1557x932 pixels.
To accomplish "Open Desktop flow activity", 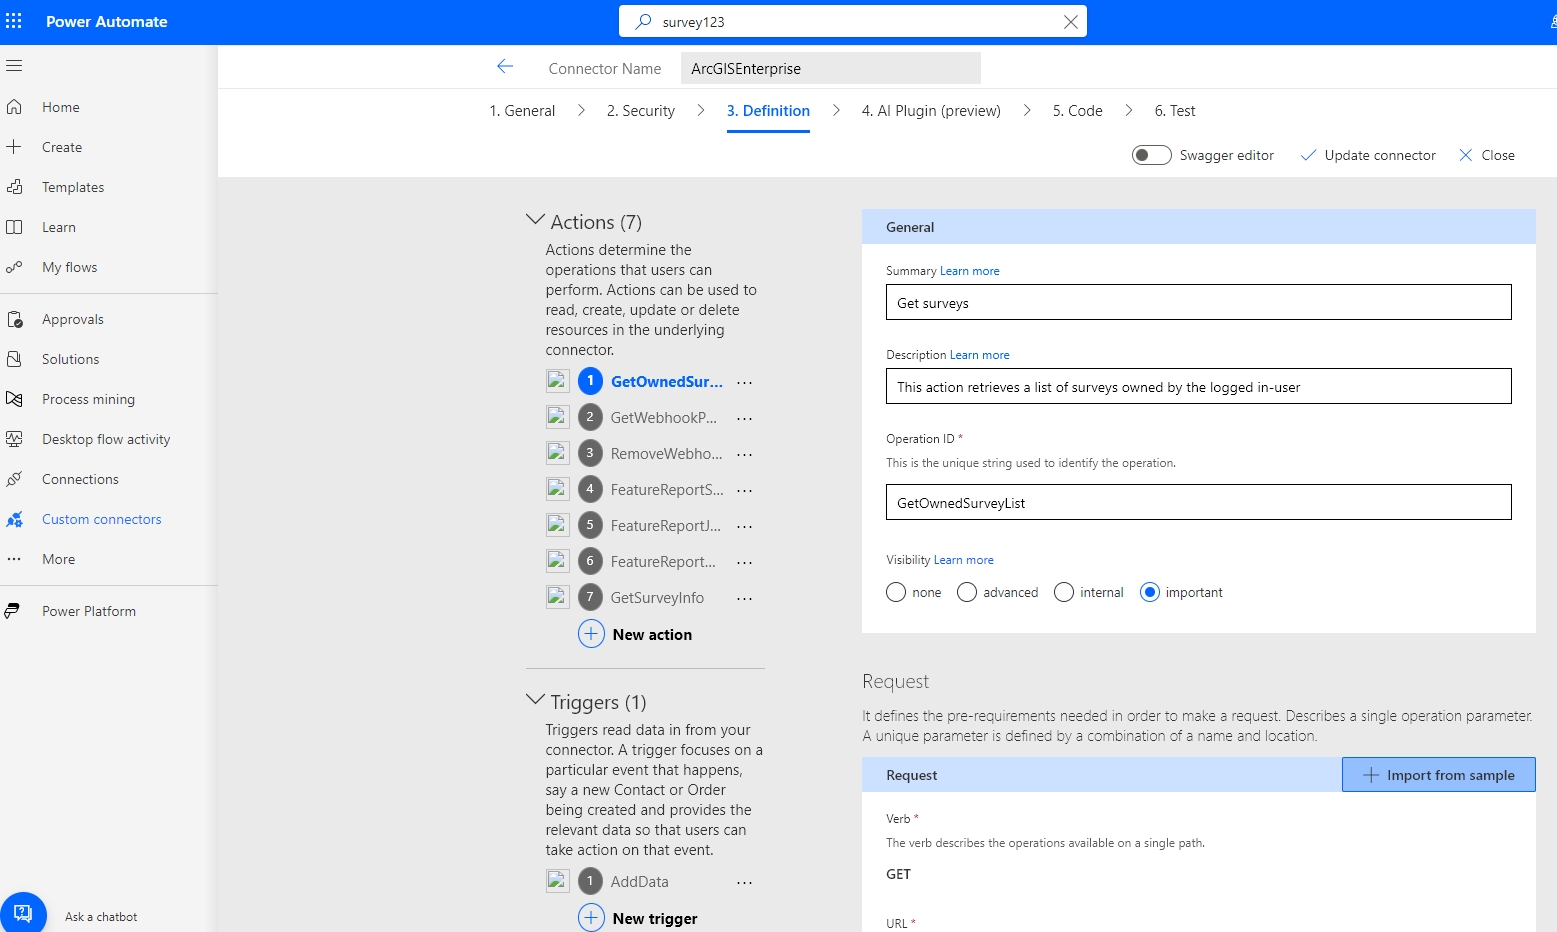I will tap(105, 439).
